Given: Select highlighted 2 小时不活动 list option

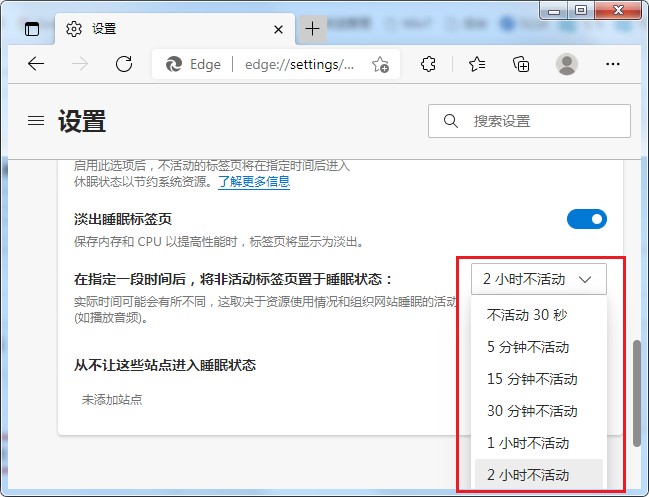Looking at the screenshot, I should [x=539, y=475].
